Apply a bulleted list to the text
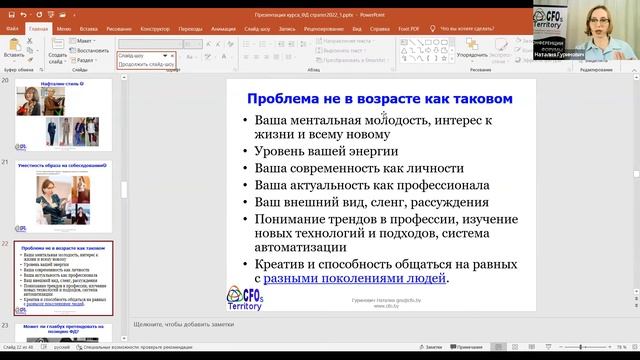The width and height of the screenshot is (640, 360). [246, 44]
